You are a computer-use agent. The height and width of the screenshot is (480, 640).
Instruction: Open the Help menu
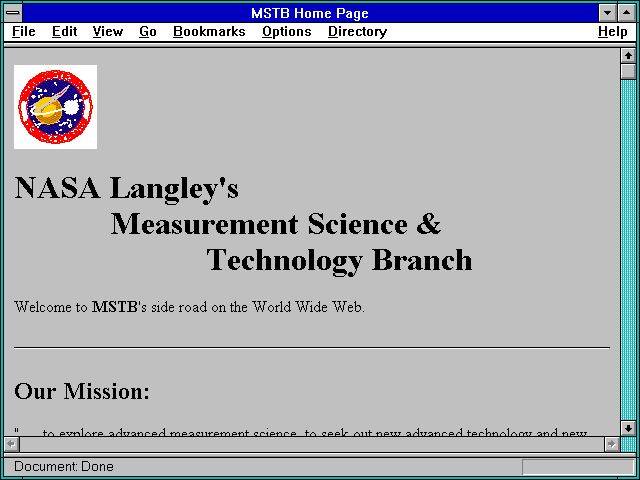click(x=613, y=32)
